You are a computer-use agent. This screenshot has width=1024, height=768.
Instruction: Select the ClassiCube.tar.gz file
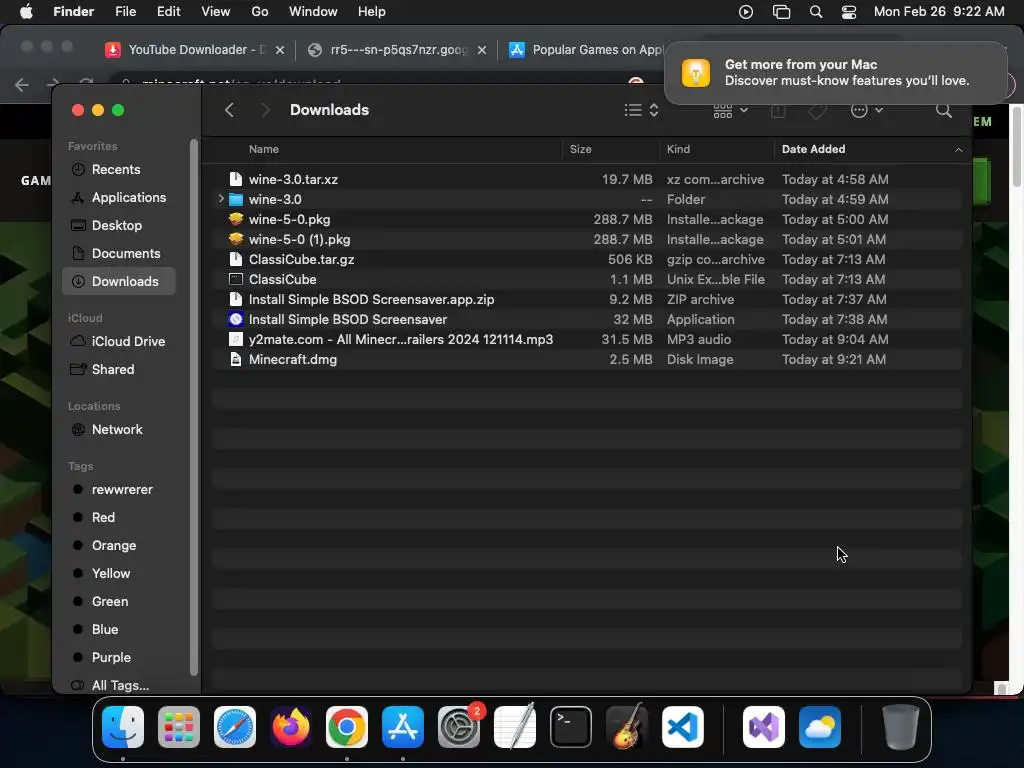pyautogui.click(x=587, y=259)
